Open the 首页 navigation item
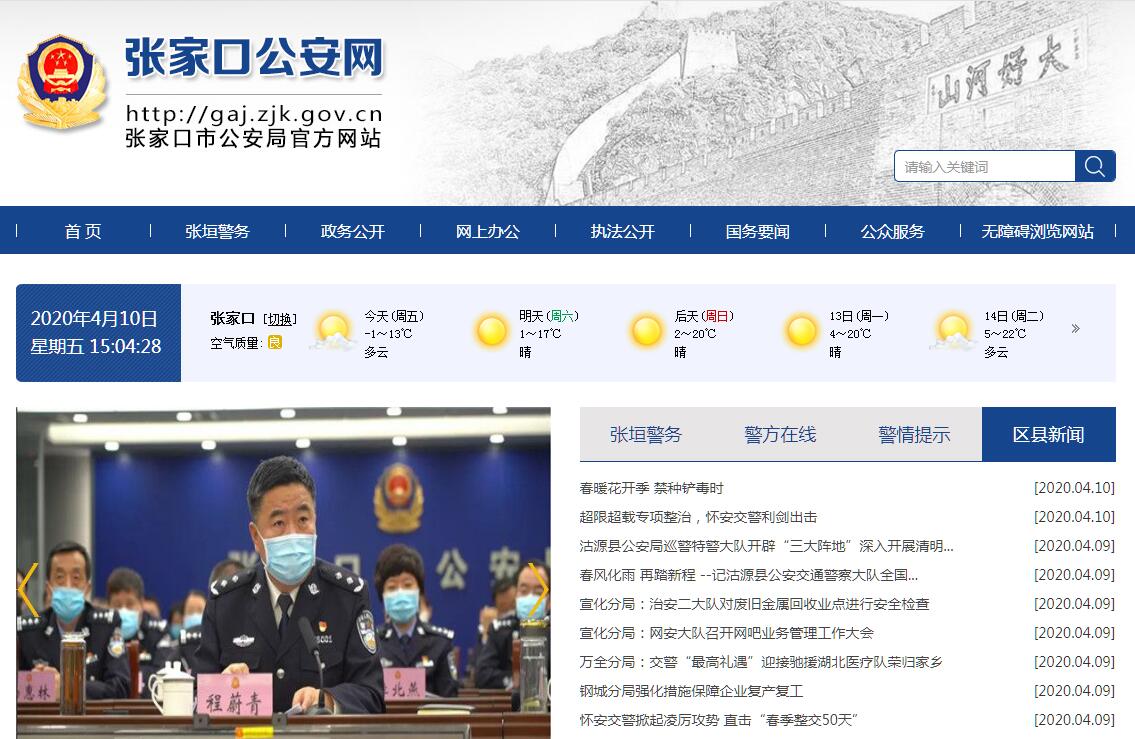Image resolution: width=1135 pixels, height=739 pixels. [x=83, y=231]
